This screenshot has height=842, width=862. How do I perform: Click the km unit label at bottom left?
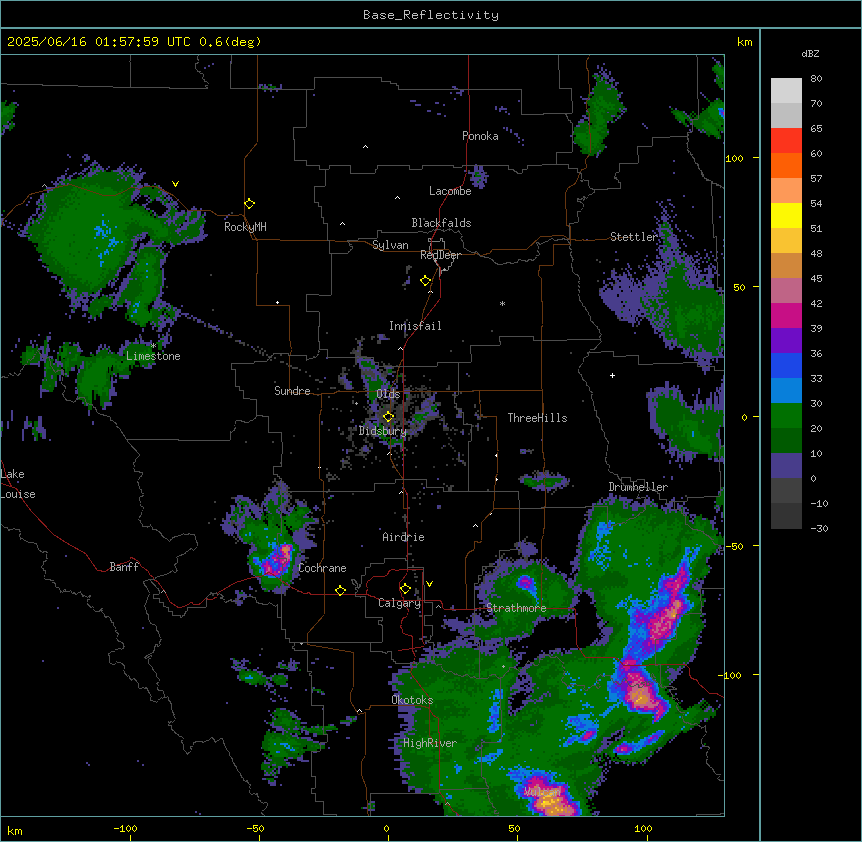(x=15, y=831)
